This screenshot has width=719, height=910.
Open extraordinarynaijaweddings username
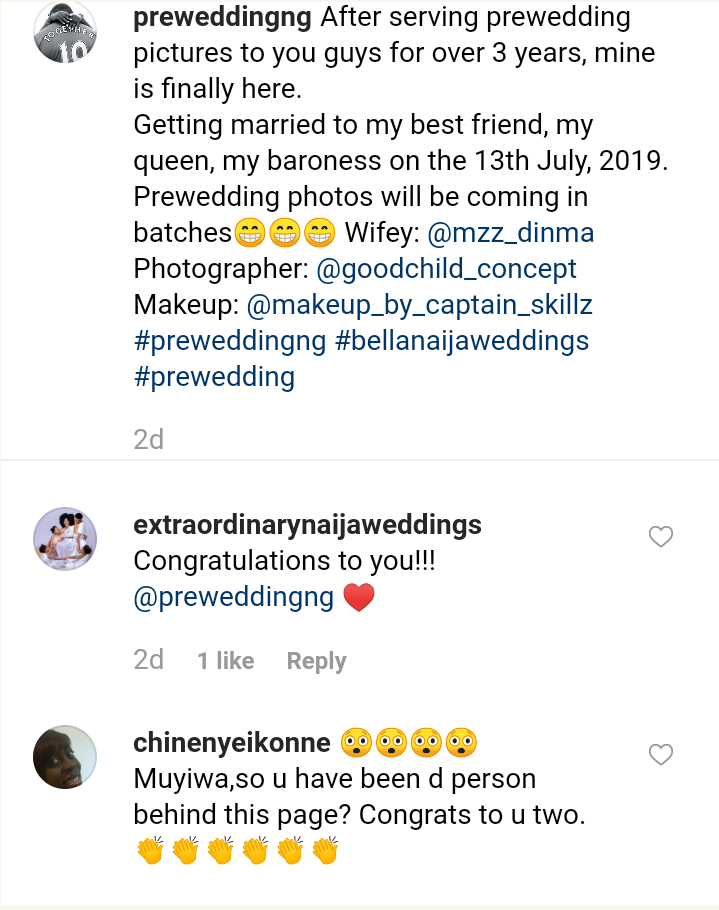(307, 524)
